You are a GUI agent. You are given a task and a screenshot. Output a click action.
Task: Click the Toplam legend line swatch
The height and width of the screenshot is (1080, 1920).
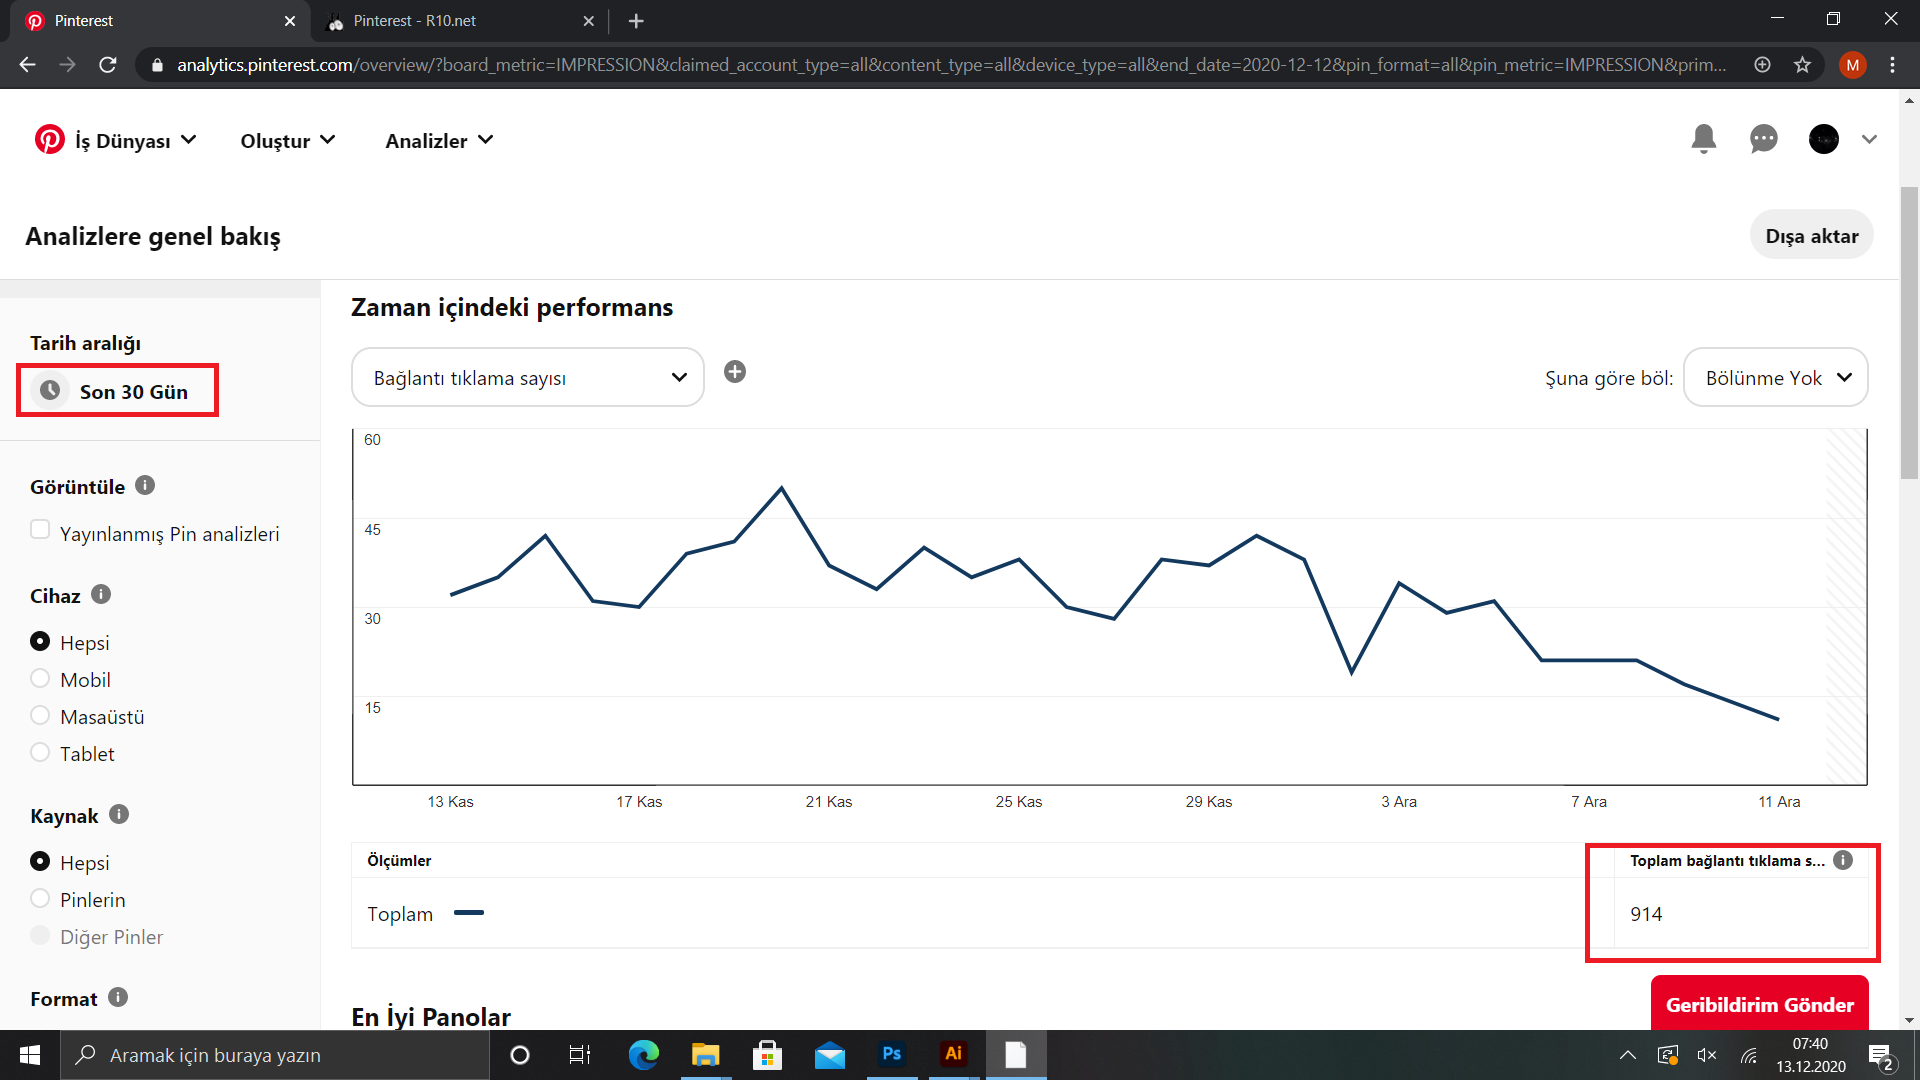point(469,913)
